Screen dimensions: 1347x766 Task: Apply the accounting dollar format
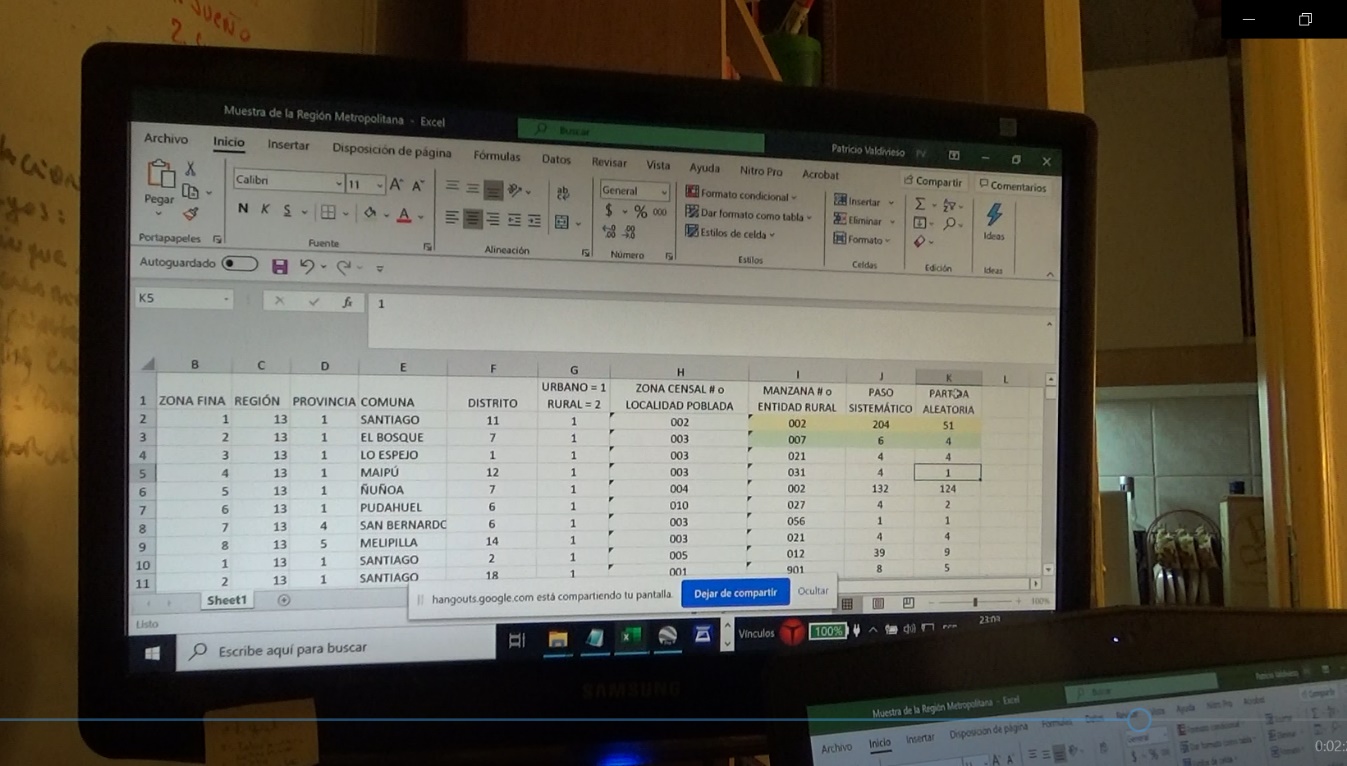(x=609, y=211)
